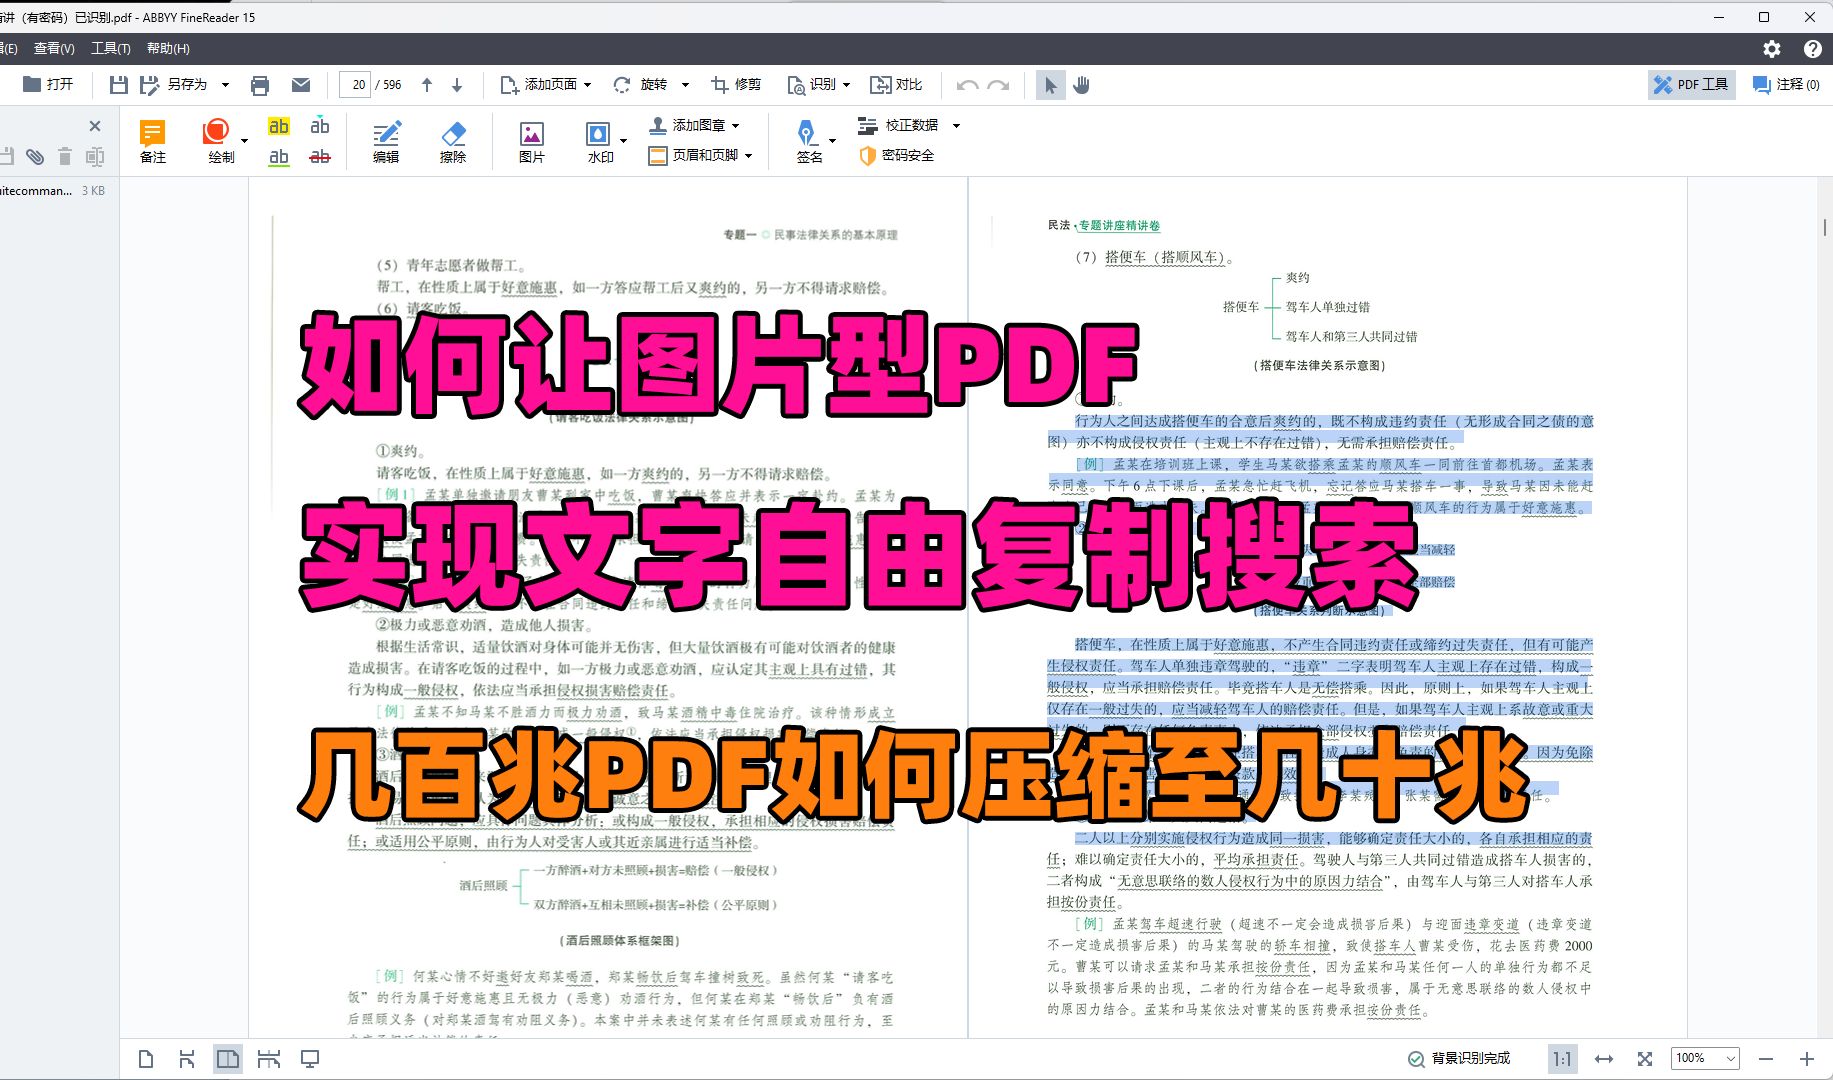The width and height of the screenshot is (1833, 1080).
Task: Select underline text tool
Action: pyautogui.click(x=279, y=157)
